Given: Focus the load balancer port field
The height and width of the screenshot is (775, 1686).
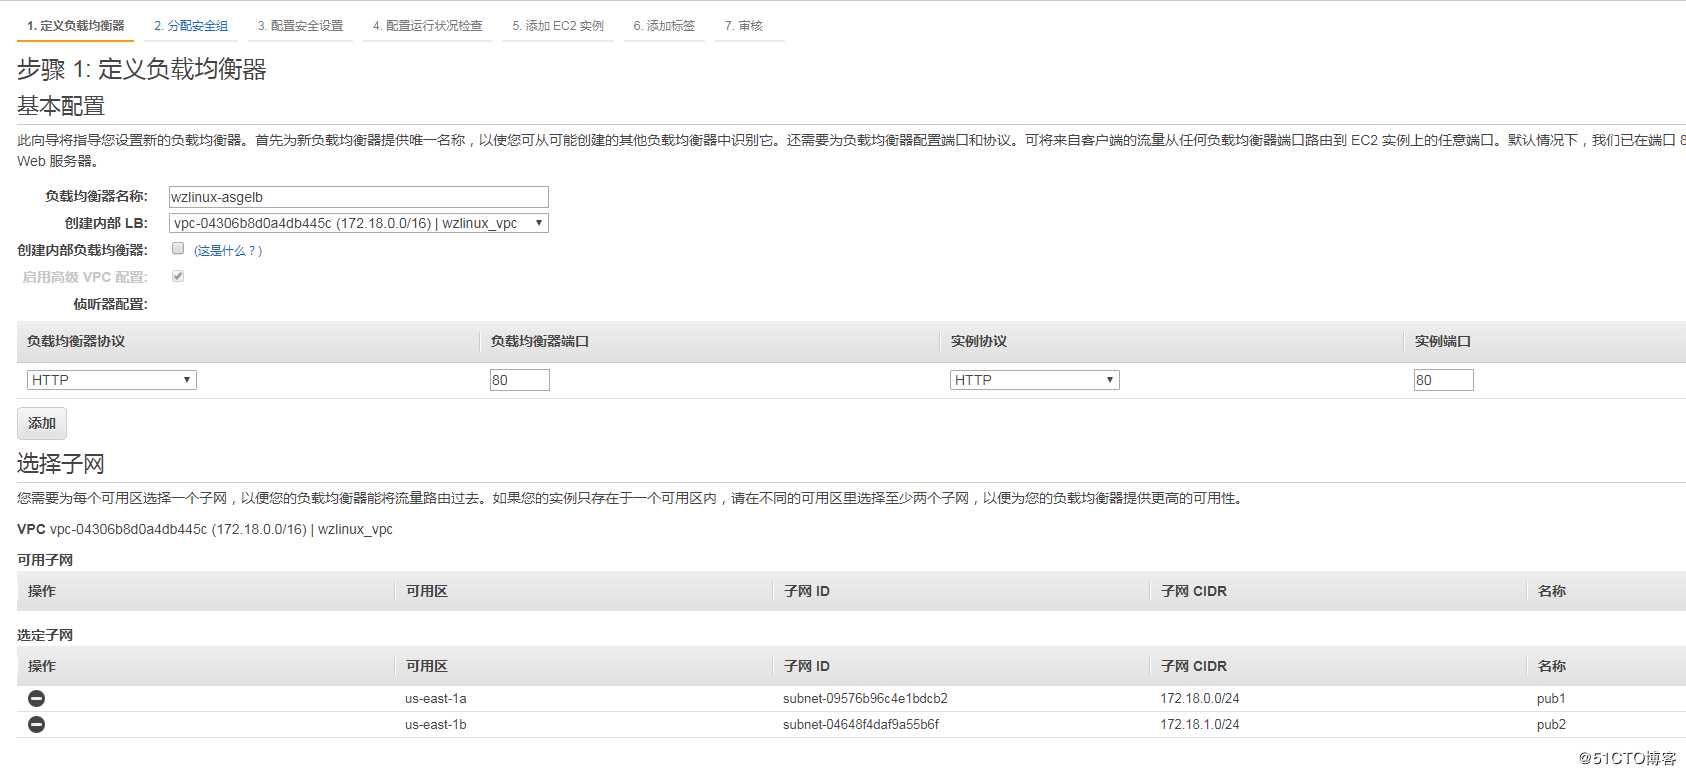Looking at the screenshot, I should [520, 380].
